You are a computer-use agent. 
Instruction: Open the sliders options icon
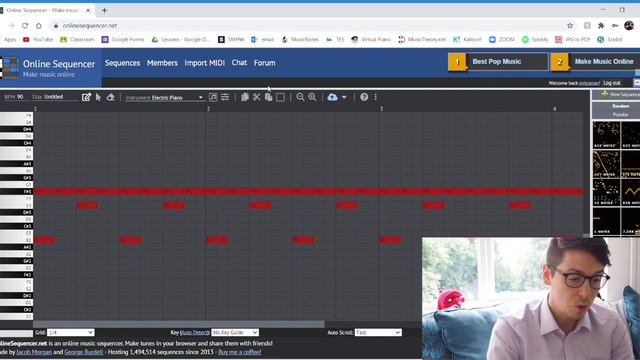coord(225,97)
